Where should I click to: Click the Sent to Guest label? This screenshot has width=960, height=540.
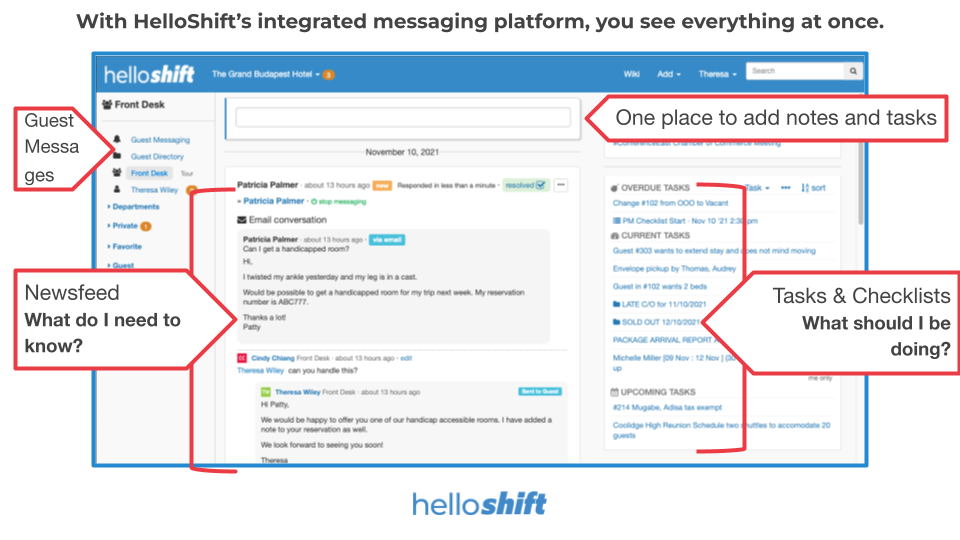(540, 392)
